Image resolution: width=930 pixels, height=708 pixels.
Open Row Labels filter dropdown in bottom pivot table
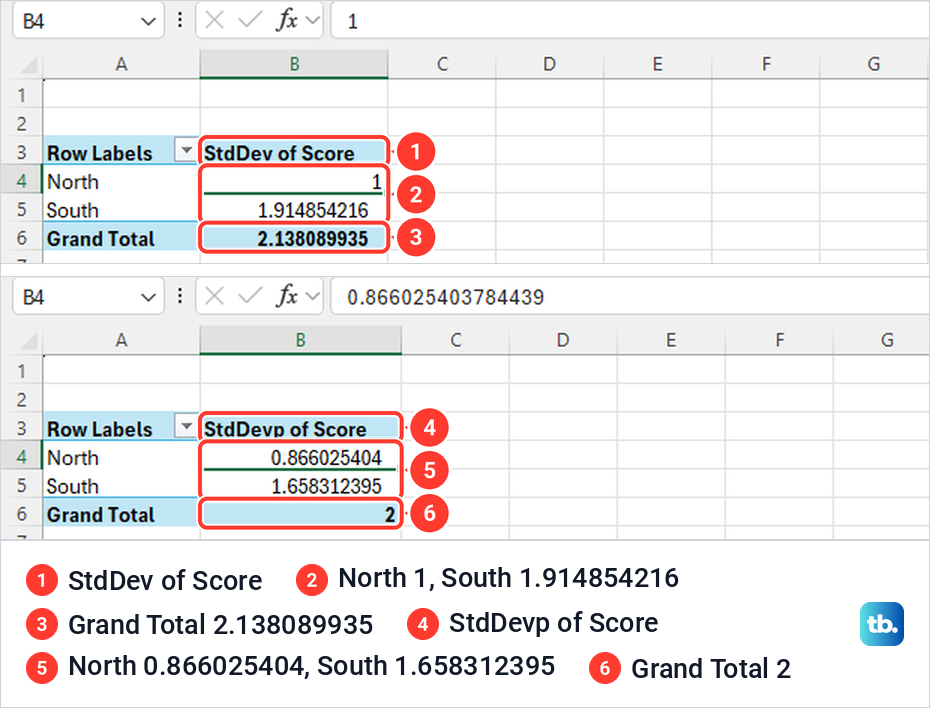pos(186,426)
